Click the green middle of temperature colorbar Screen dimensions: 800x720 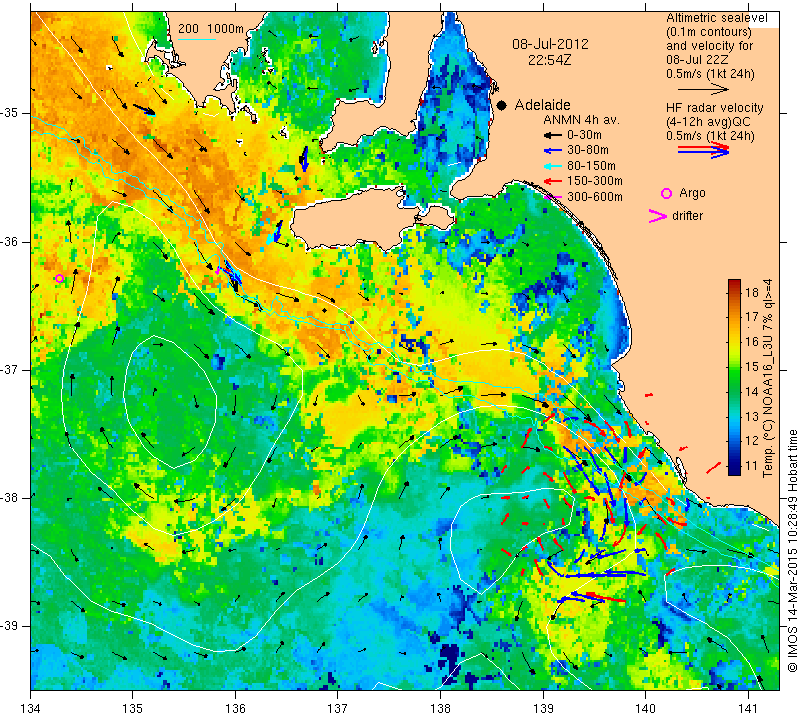(x=734, y=378)
